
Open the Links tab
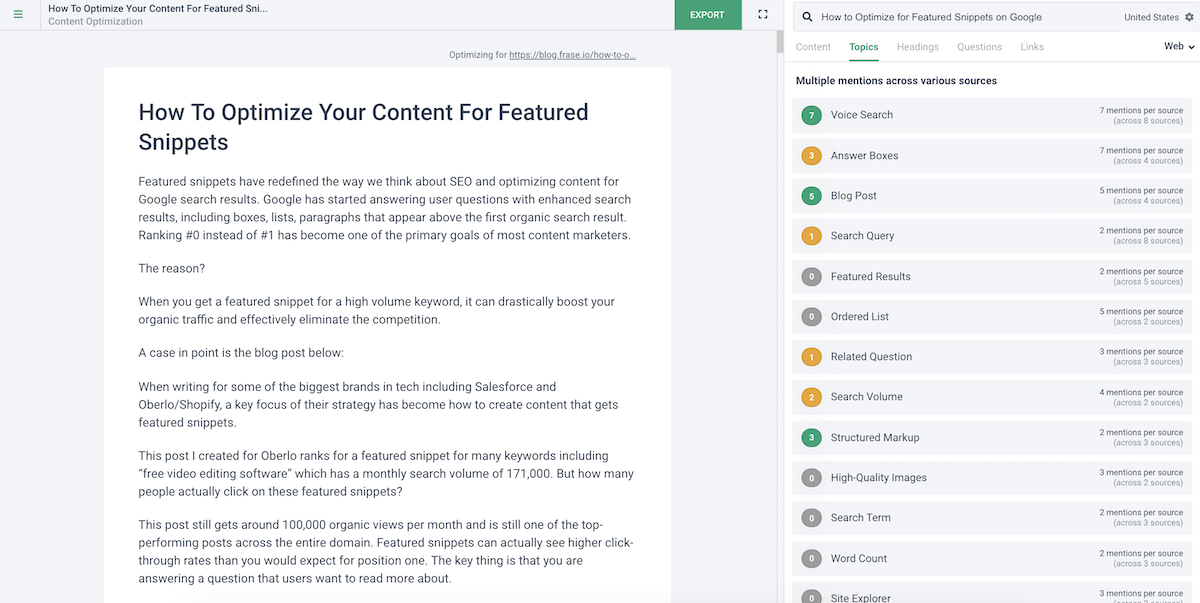1032,47
